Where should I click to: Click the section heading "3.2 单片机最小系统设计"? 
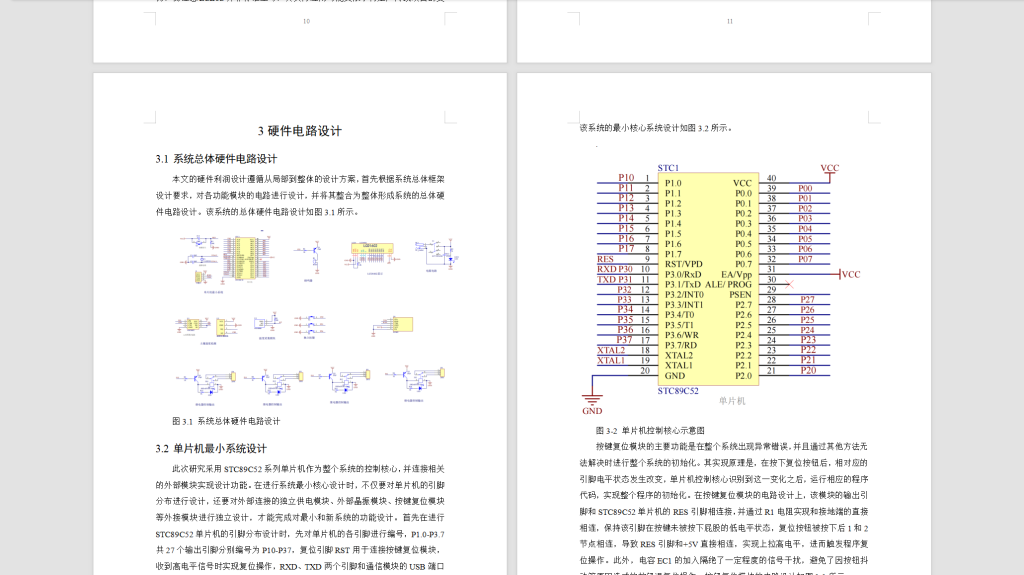(211, 448)
